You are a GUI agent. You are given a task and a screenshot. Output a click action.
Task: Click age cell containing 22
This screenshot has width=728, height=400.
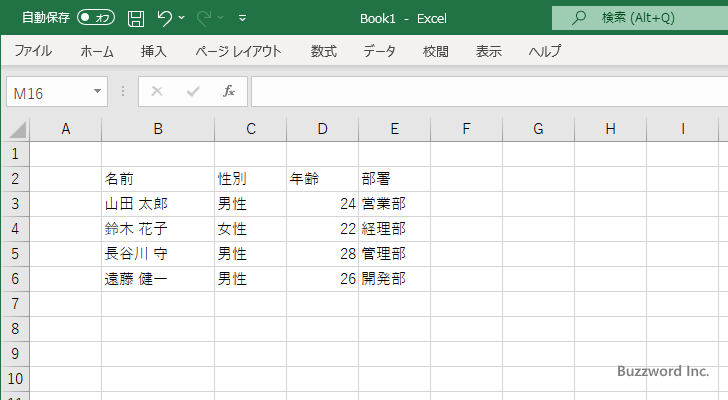click(x=322, y=229)
